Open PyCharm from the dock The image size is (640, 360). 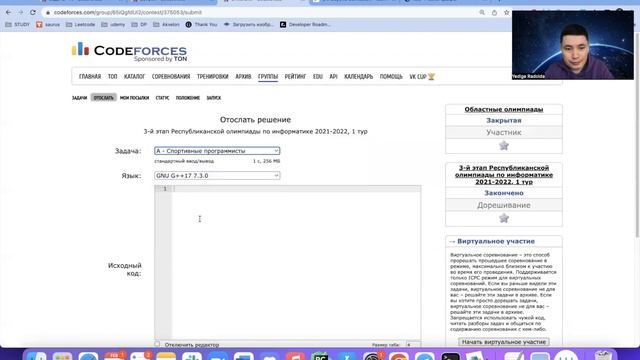pyautogui.click(x=320, y=356)
